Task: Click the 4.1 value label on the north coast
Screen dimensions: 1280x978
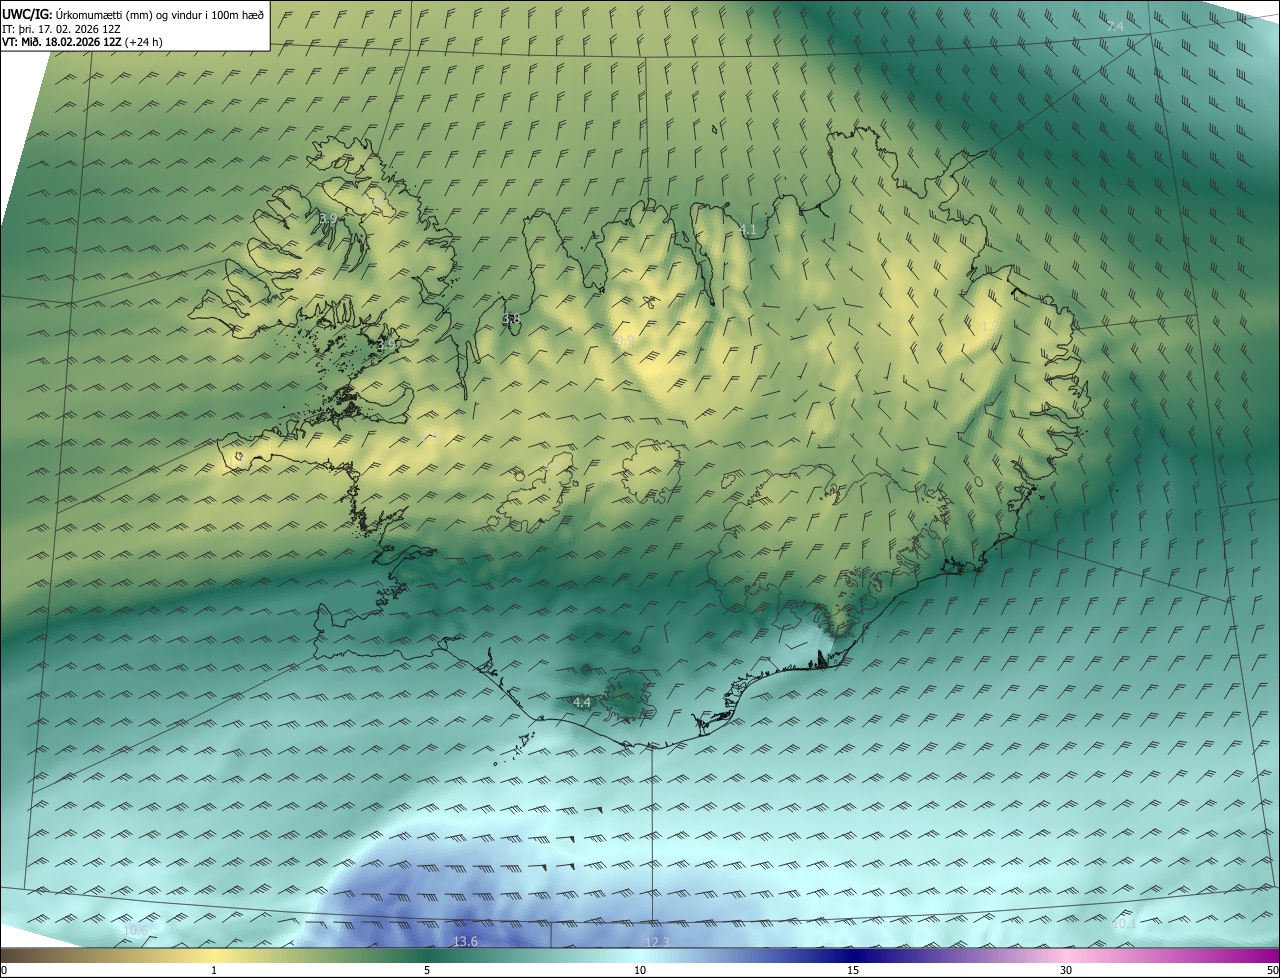Action: [748, 230]
